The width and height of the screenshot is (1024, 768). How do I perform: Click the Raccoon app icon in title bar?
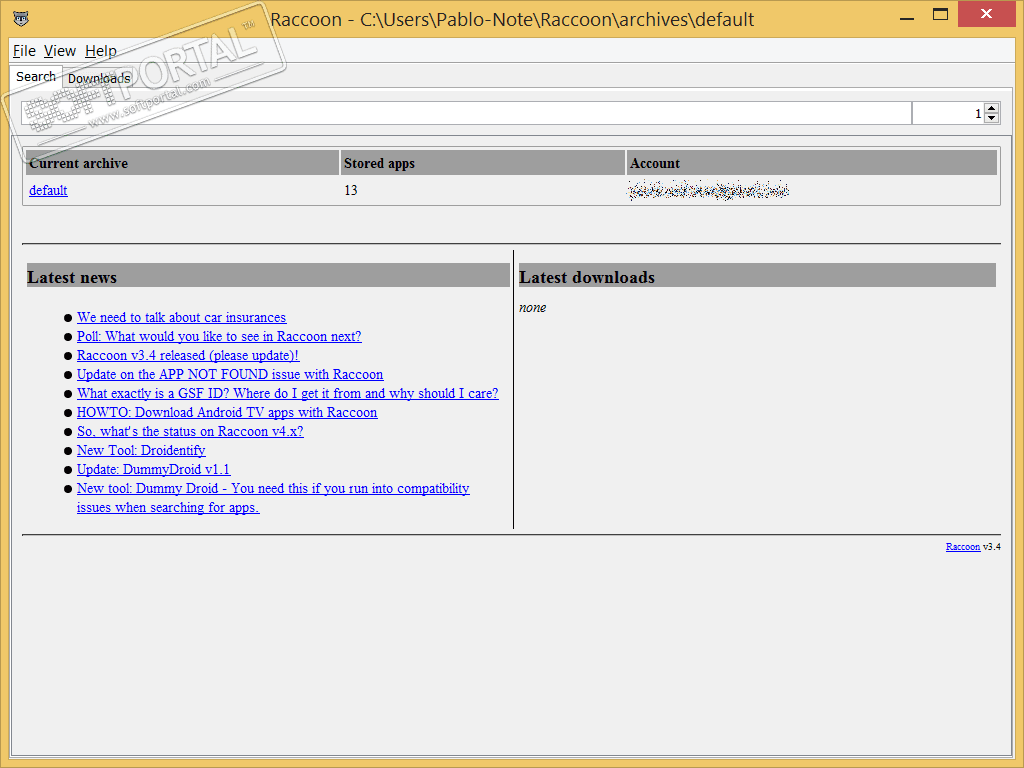coord(20,18)
